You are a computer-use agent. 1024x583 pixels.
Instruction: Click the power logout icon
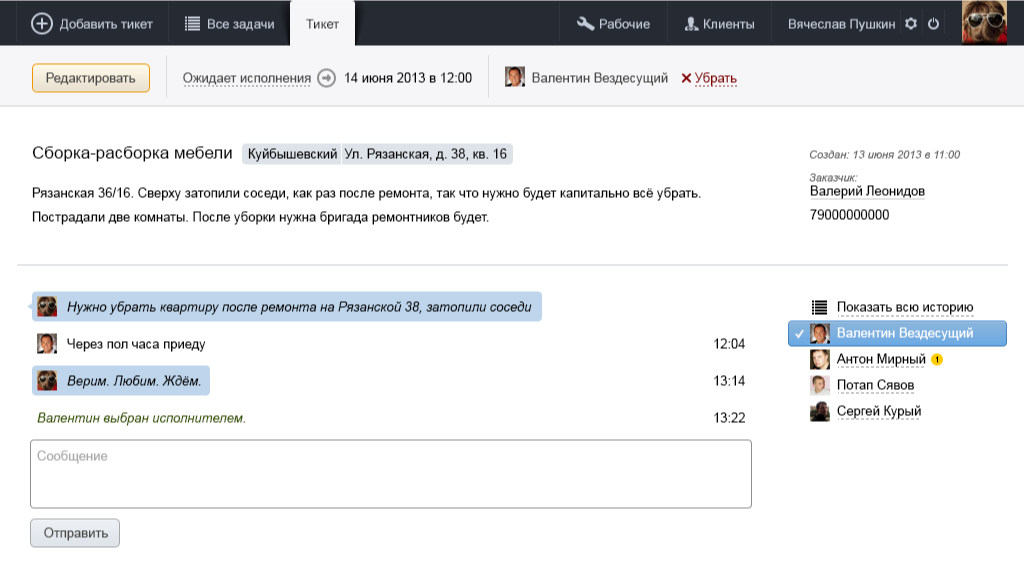934,24
